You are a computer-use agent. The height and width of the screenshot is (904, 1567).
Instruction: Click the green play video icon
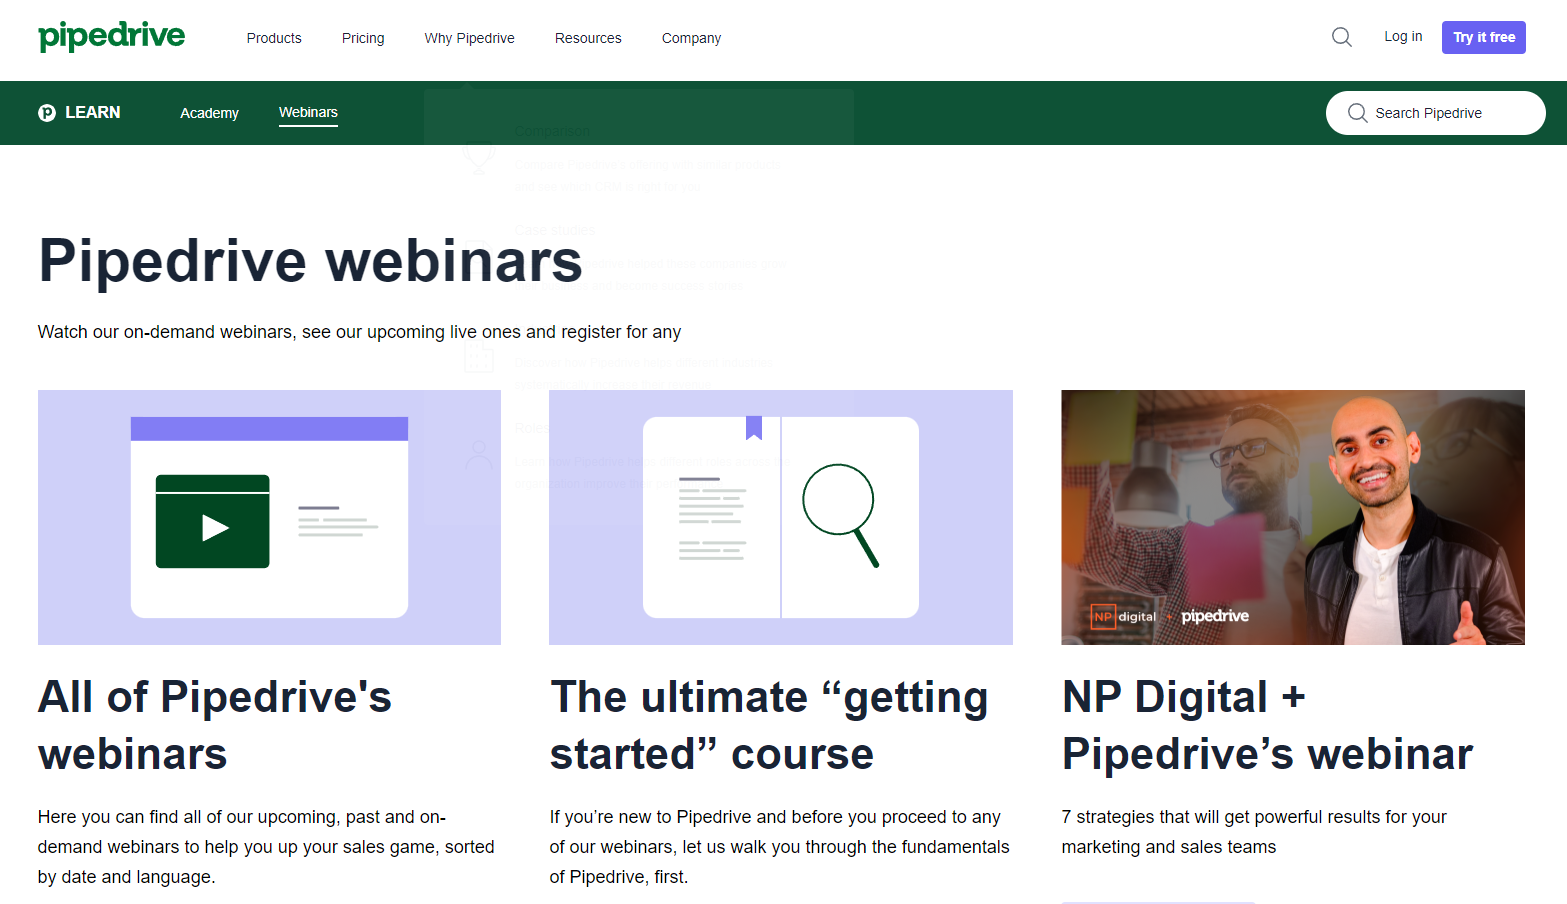212,522
